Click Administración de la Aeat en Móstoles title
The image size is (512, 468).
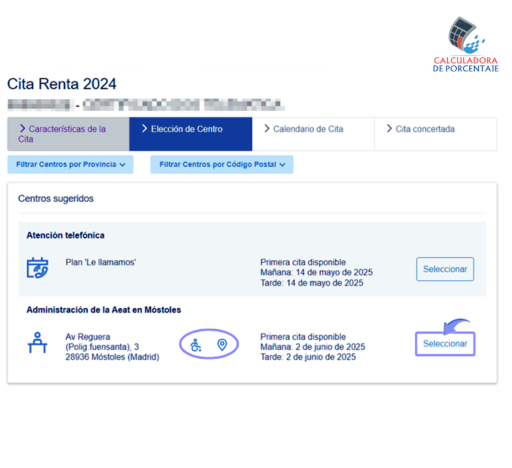coord(104,310)
